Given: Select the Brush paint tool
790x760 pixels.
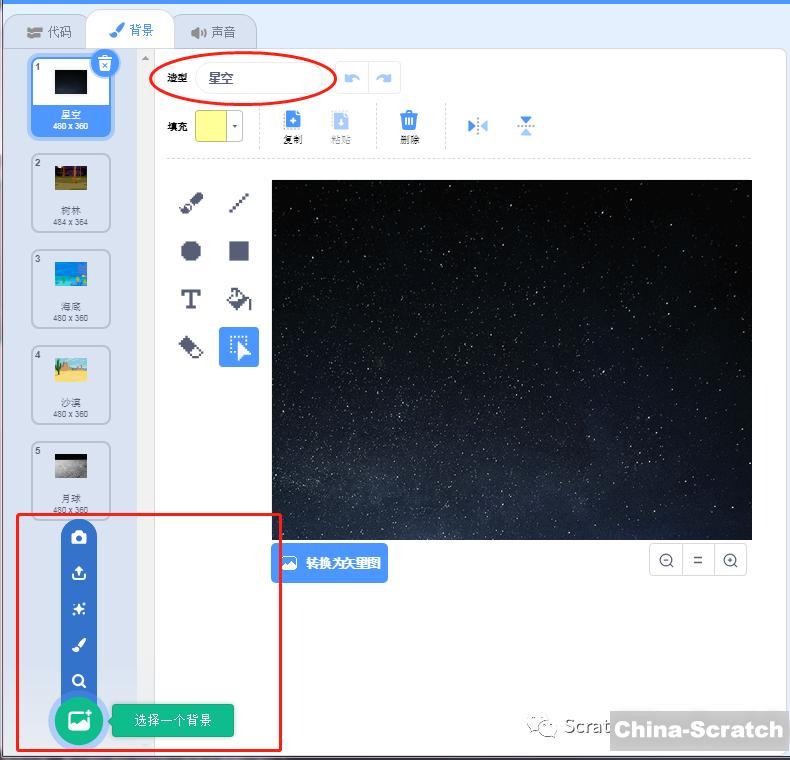Looking at the screenshot, I should tap(191, 203).
